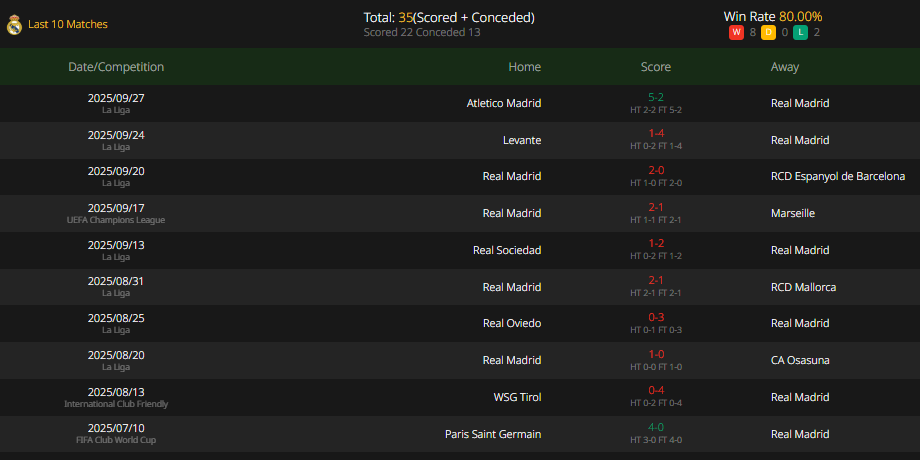Click the Levante home team name
920x460 pixels.
pos(522,140)
